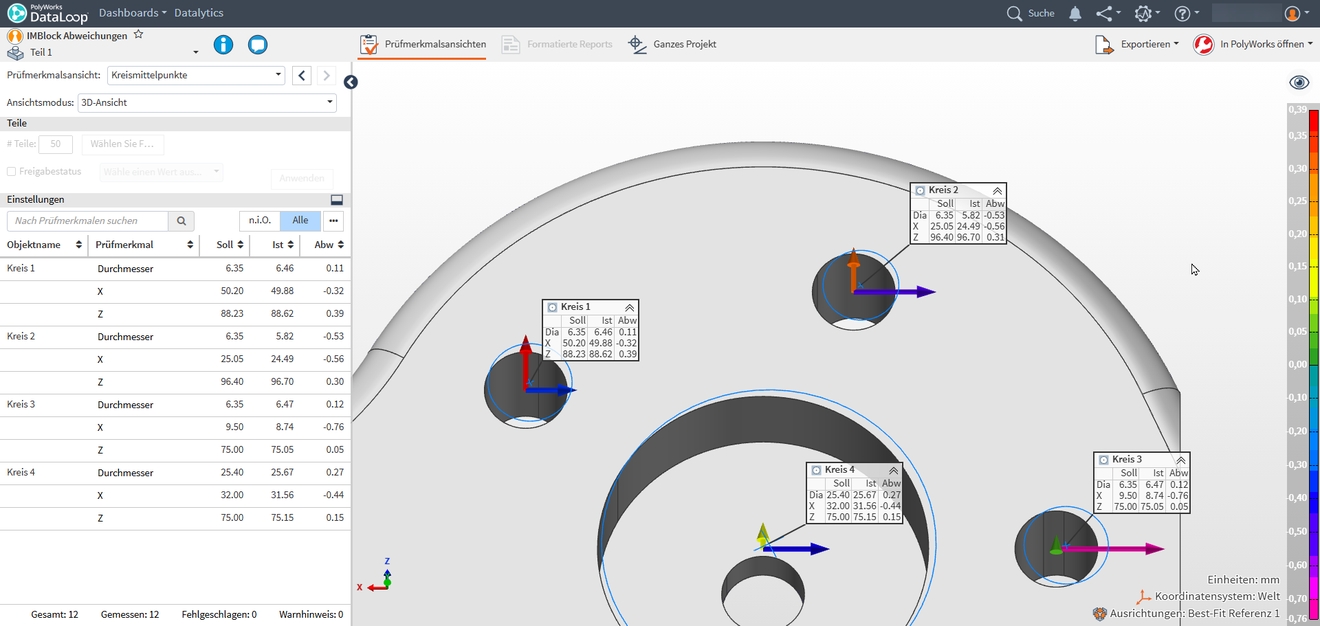The image size is (1320, 626).
Task: Switch to the Ganzes Projekt tab
Action: tap(672, 44)
